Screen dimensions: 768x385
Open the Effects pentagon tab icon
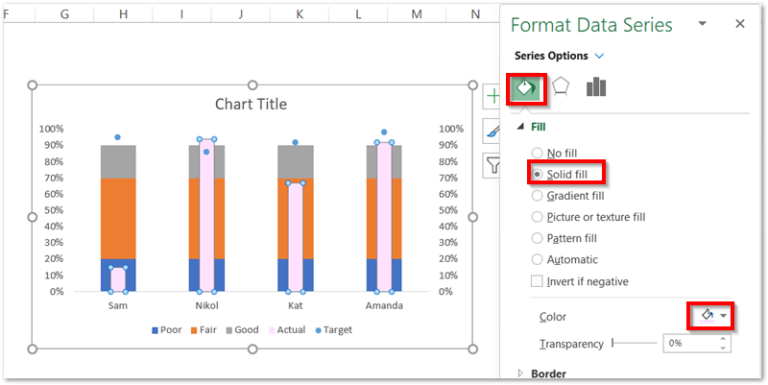click(560, 87)
